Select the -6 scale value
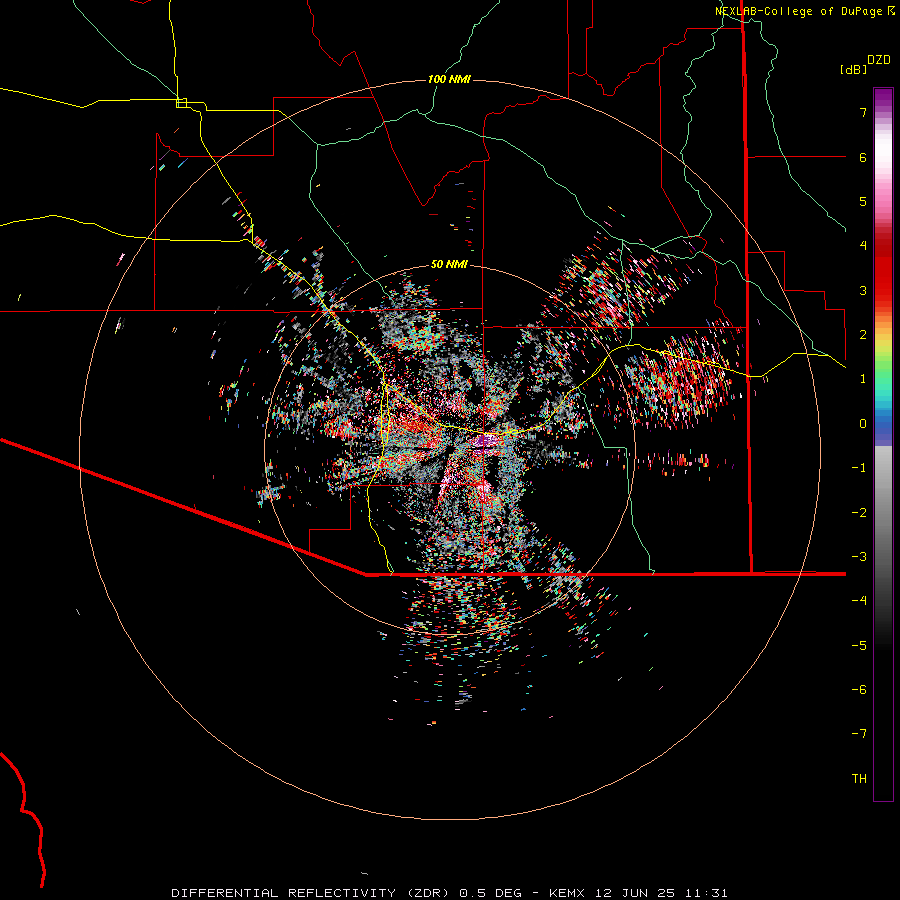900x900 pixels. pyautogui.click(x=859, y=690)
